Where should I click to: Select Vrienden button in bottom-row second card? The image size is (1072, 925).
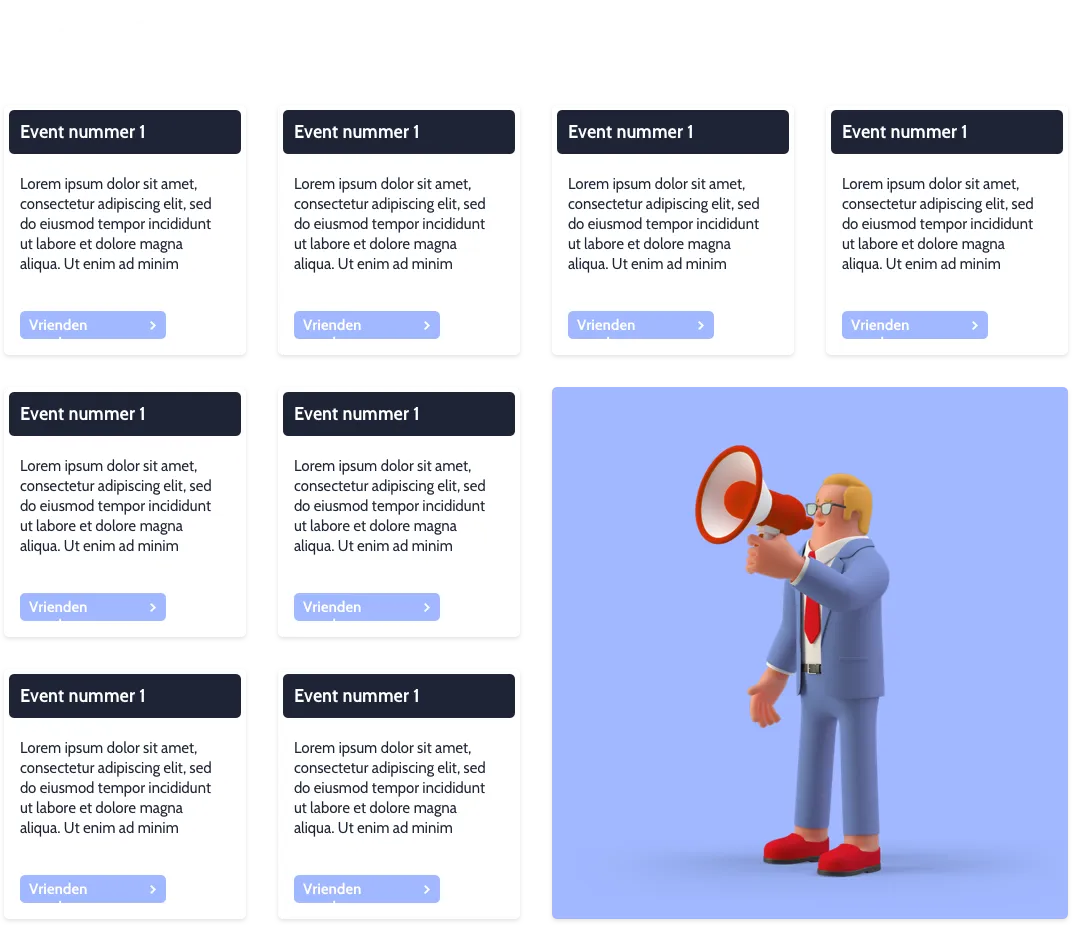point(367,889)
